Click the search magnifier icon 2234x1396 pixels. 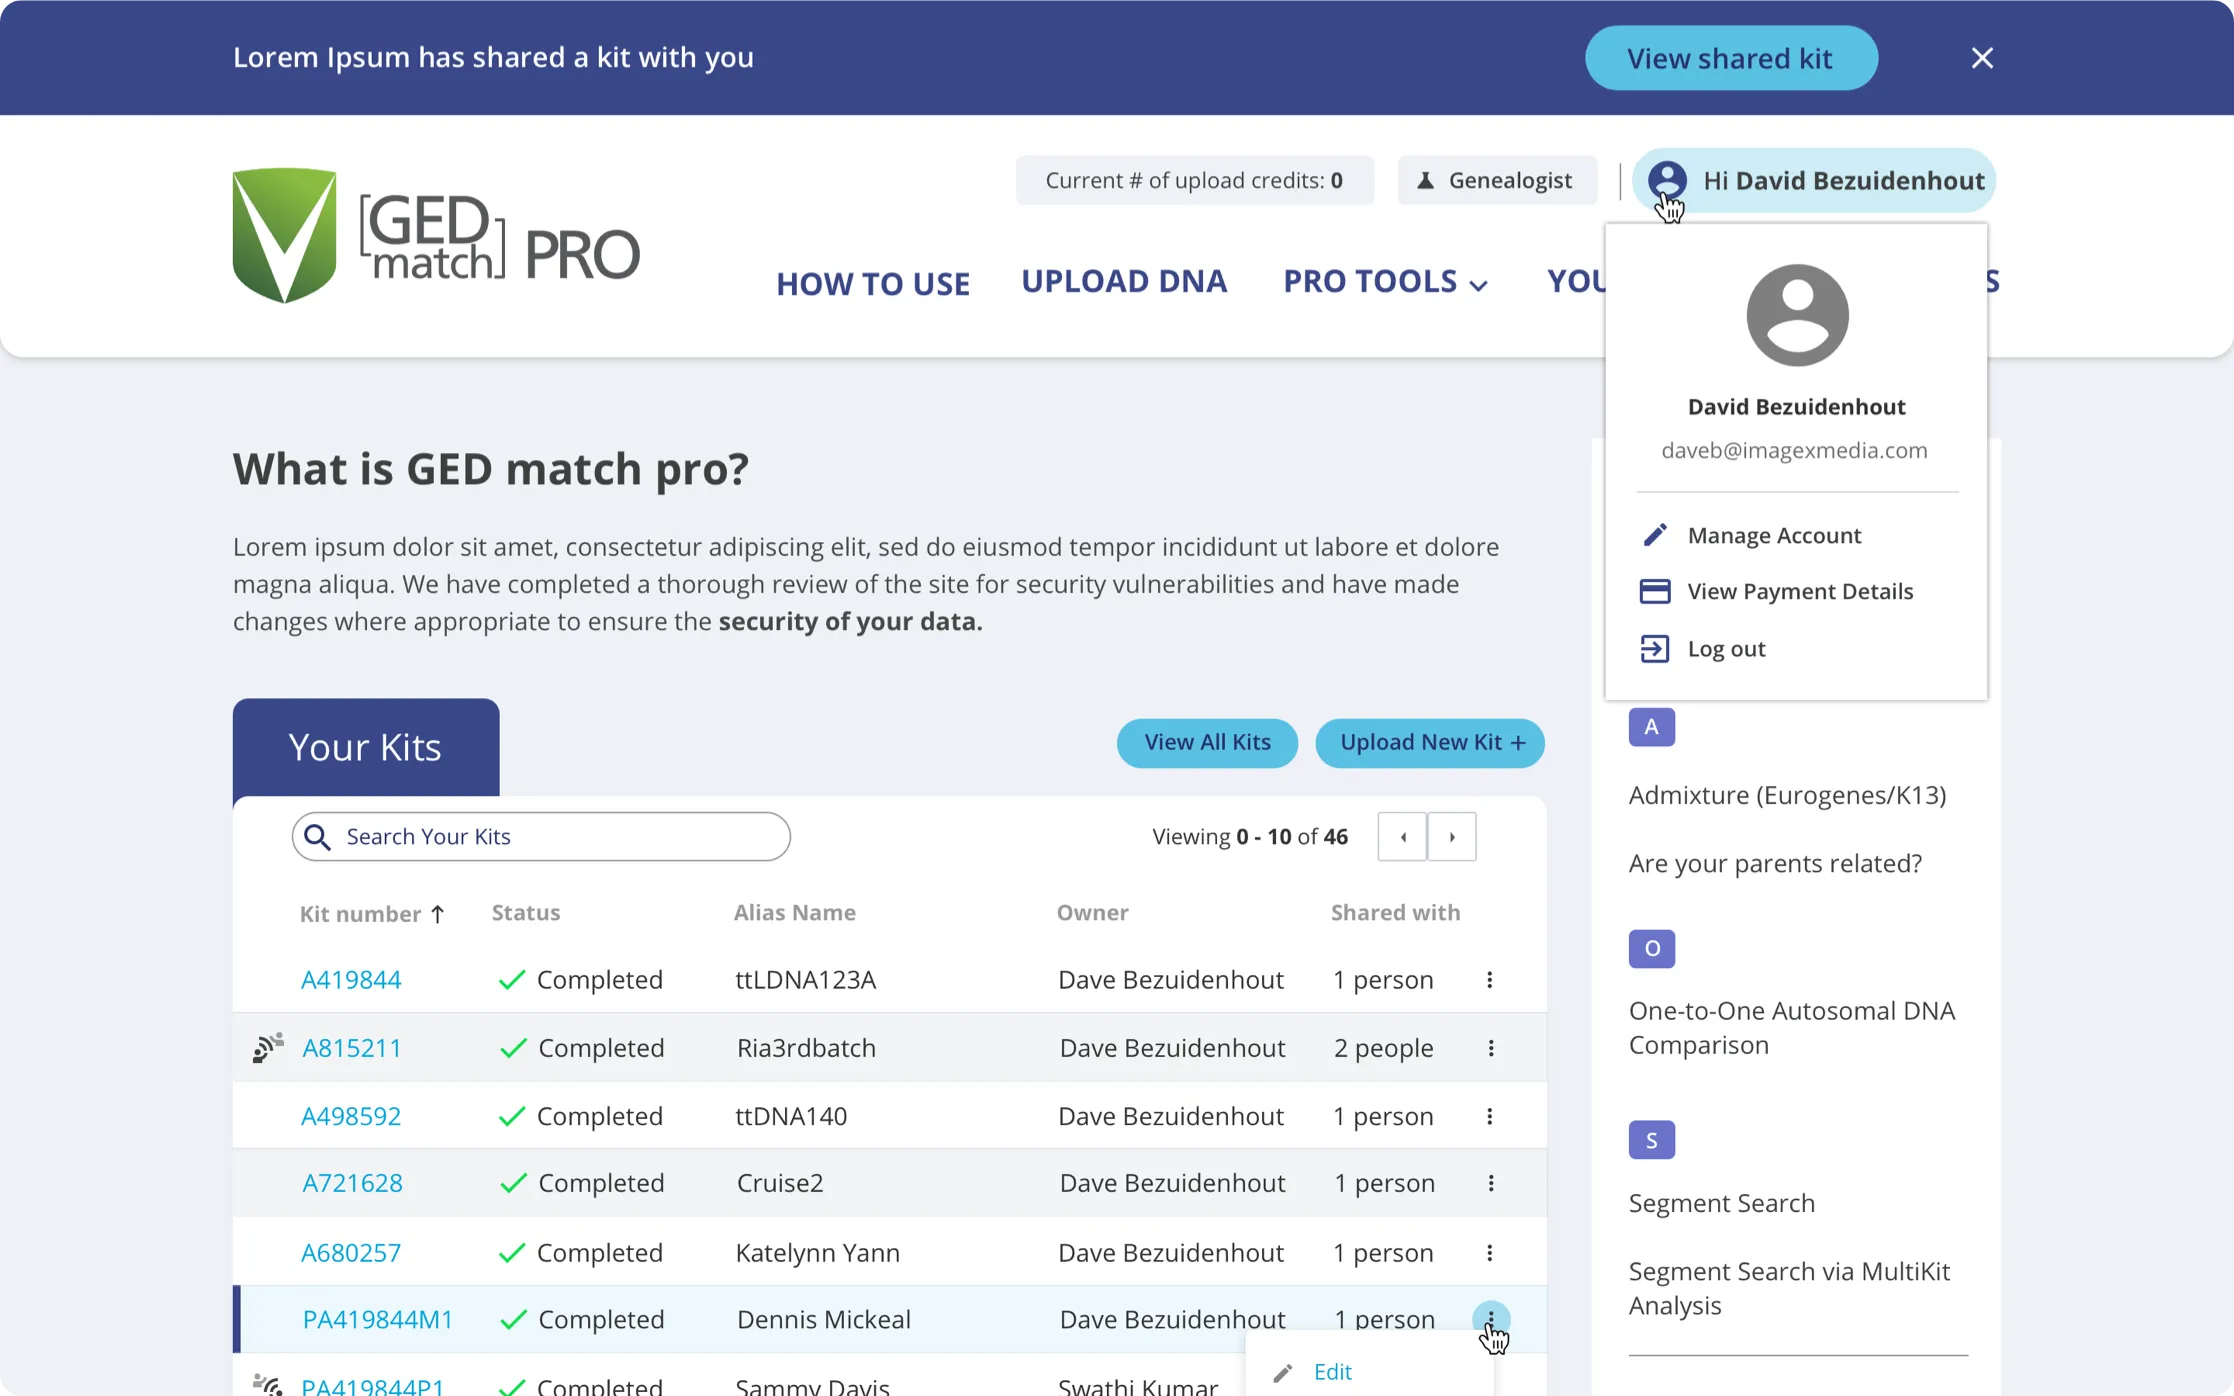[318, 837]
